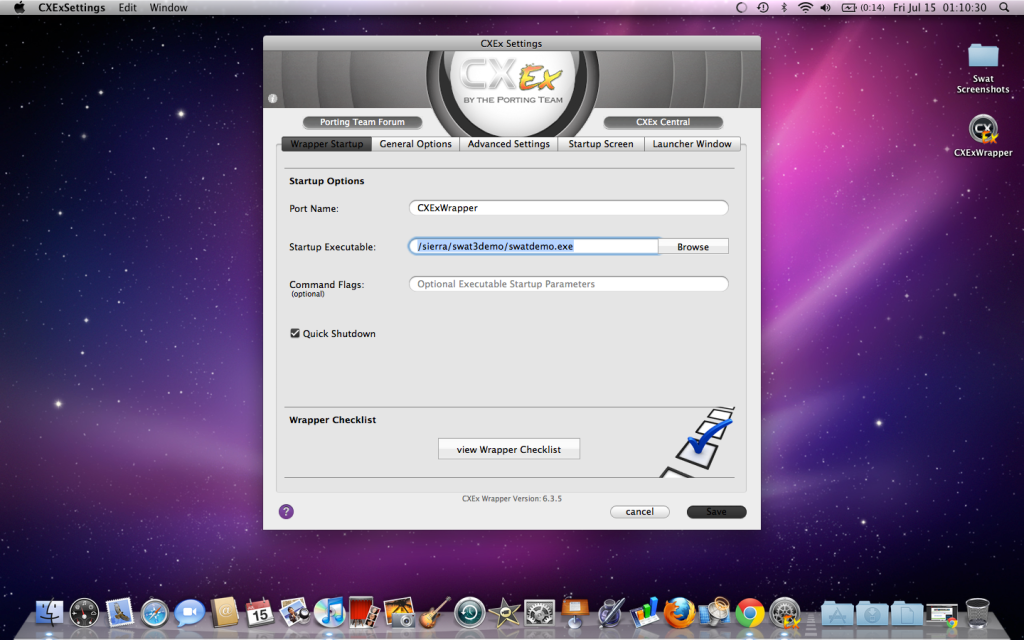Image resolution: width=1024 pixels, height=640 pixels.
Task: Open the Startup Screen tab
Action: [x=601, y=144]
